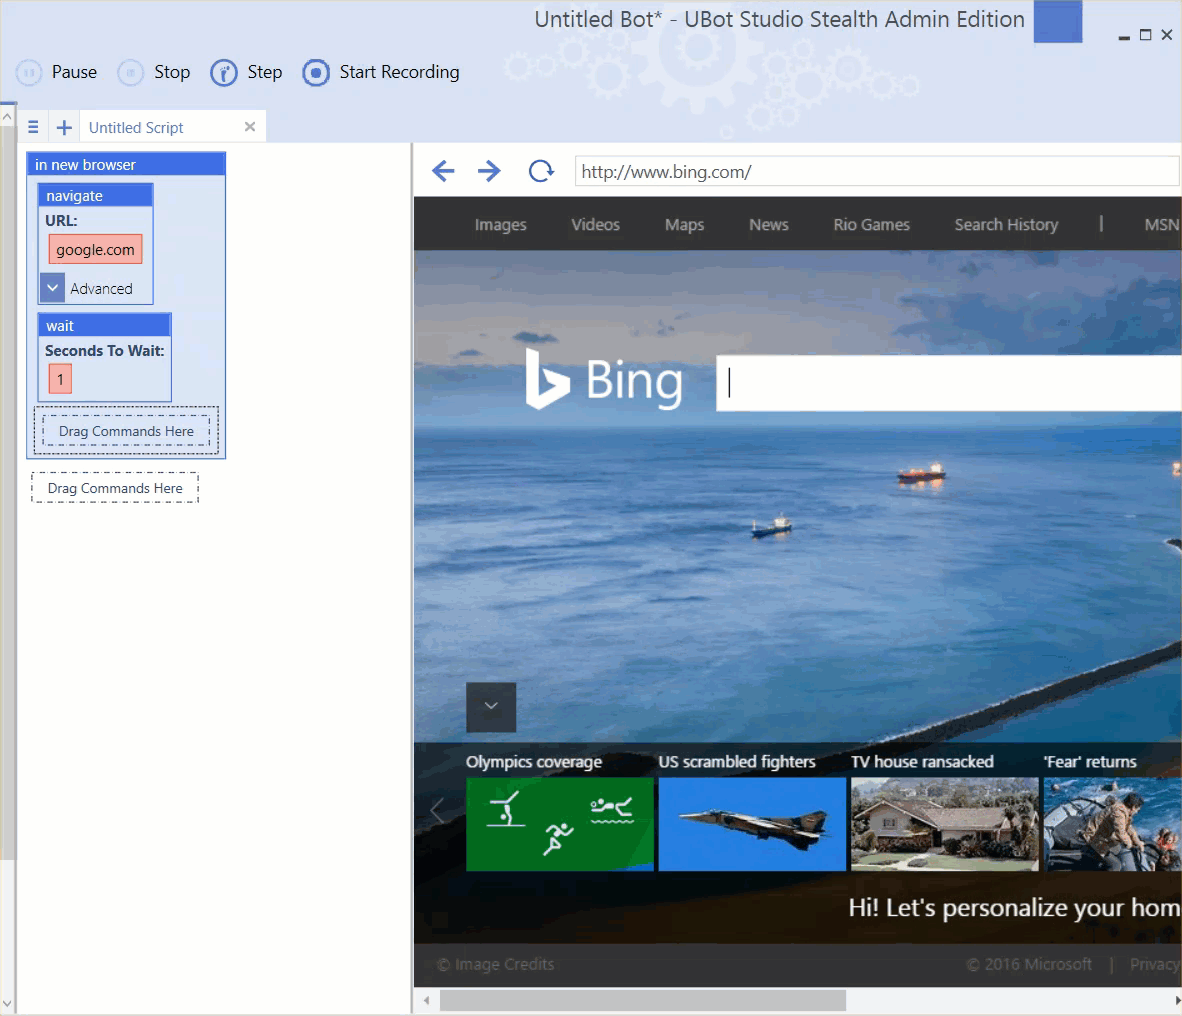Screen dimensions: 1182x1016
Task: Click the blue square button in title bar
Action: point(1058,21)
